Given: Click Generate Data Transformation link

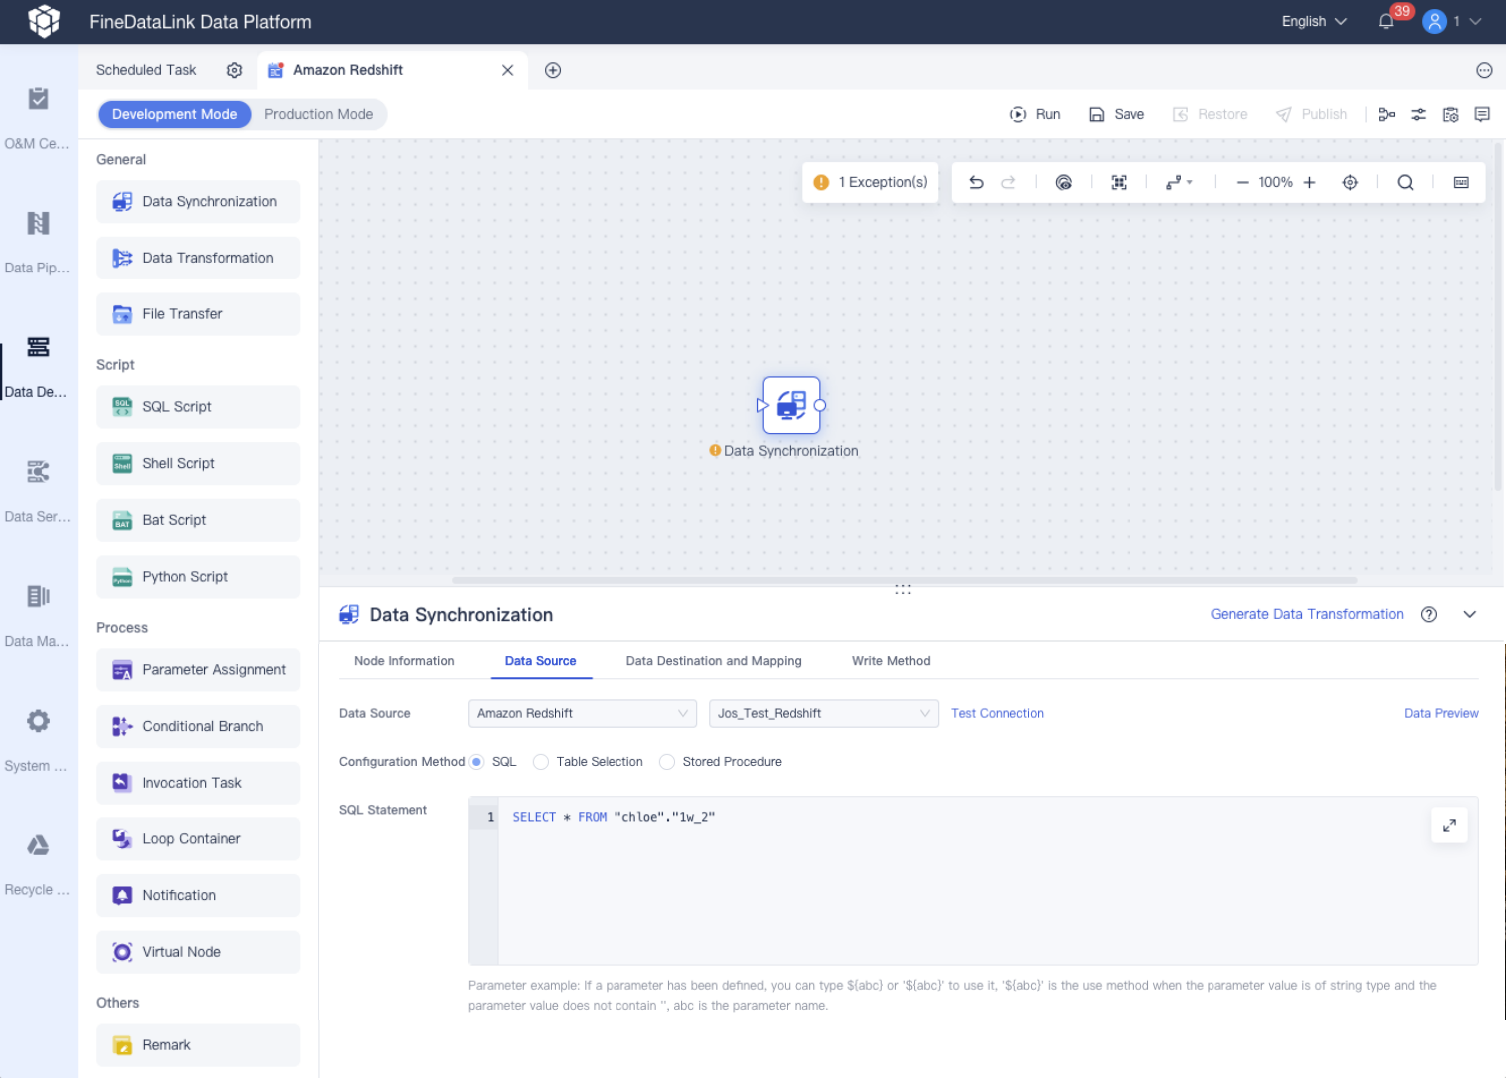Looking at the screenshot, I should click(1307, 615).
